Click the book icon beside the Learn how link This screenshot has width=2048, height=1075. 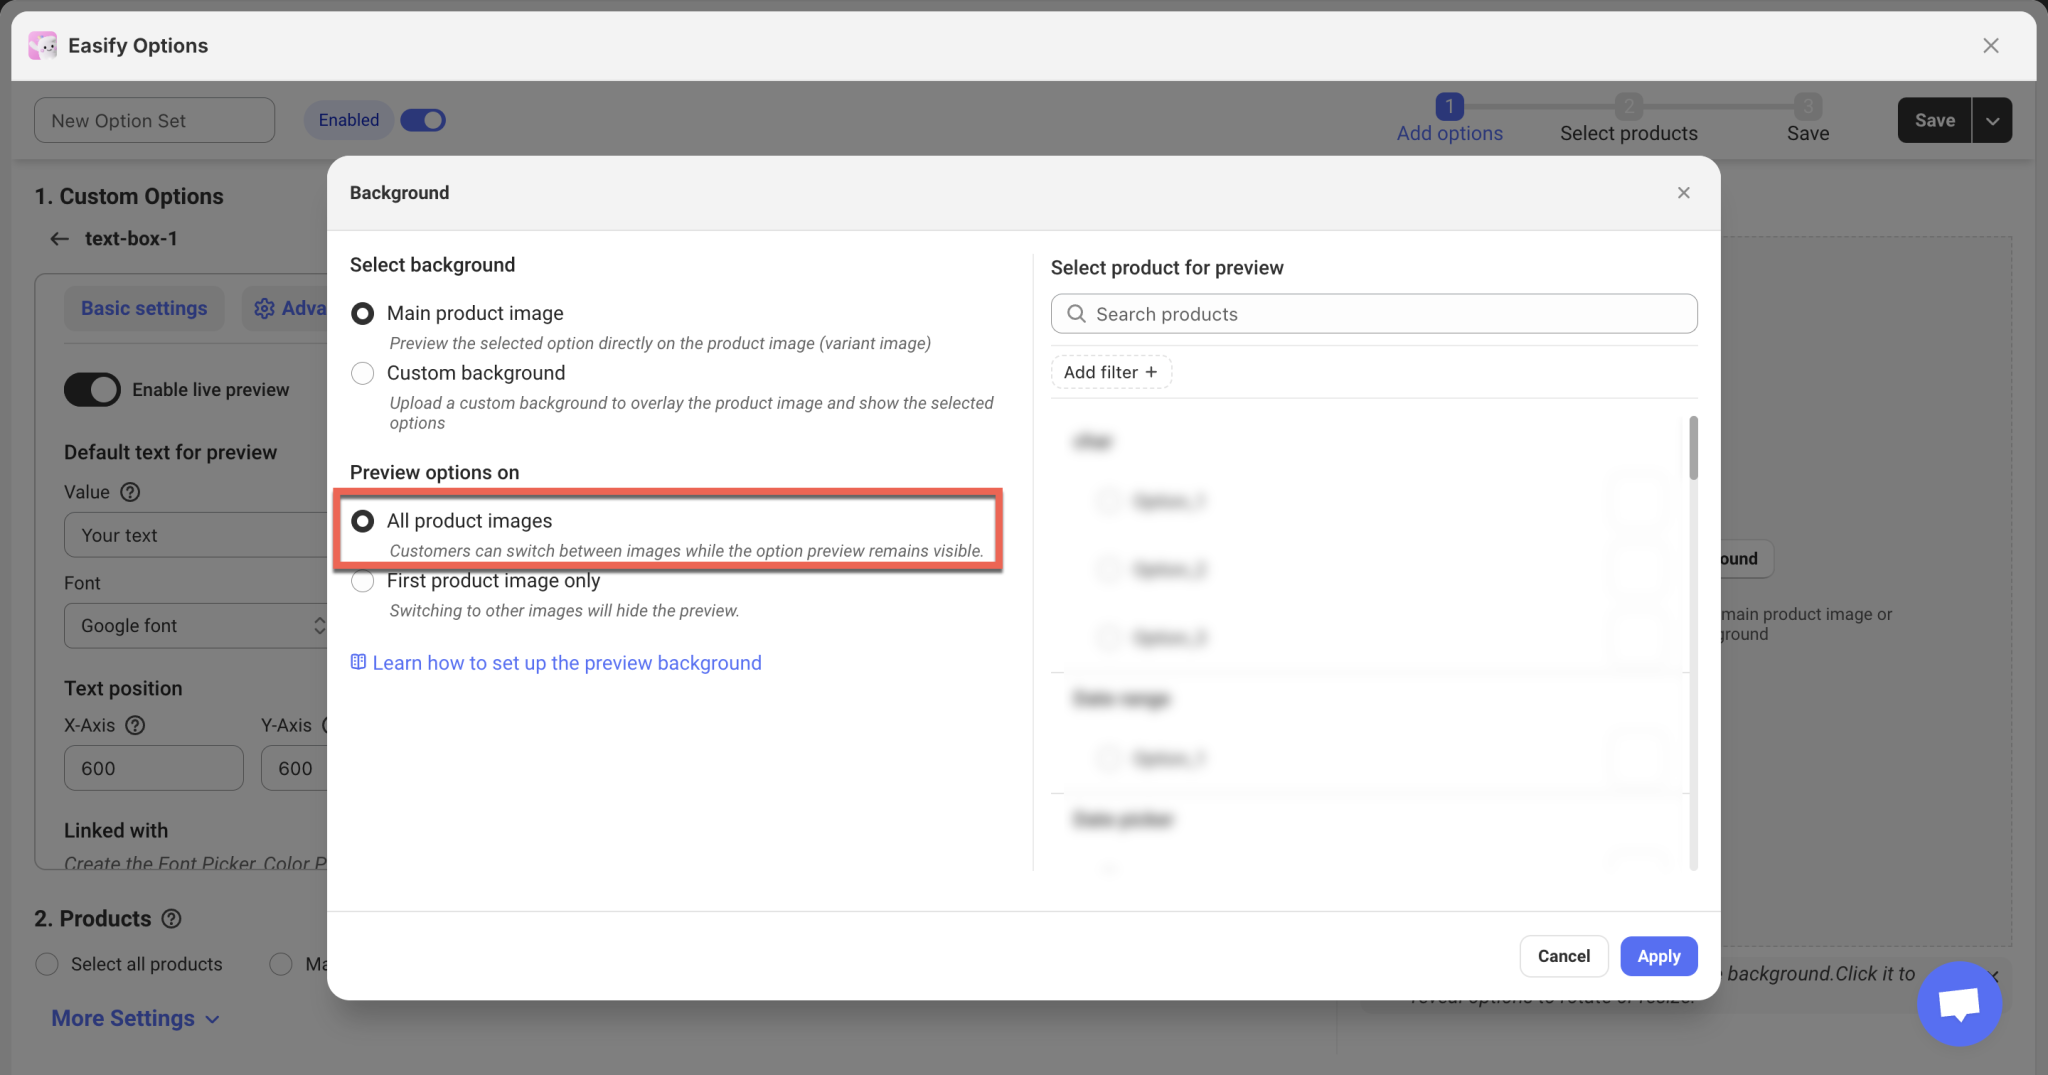[x=358, y=662]
